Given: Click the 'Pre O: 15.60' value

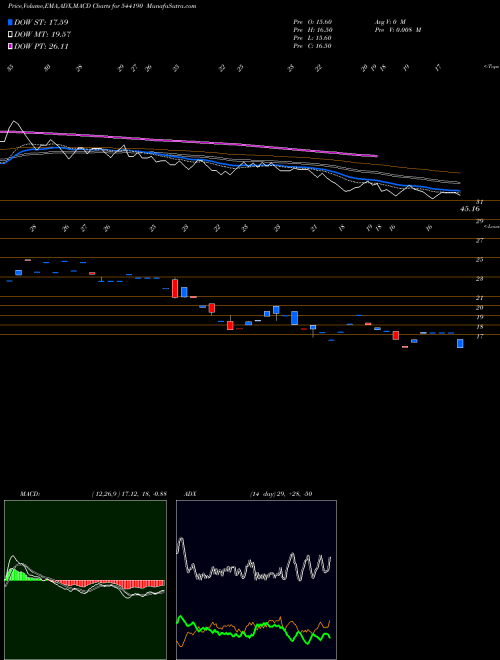Looking at the screenshot, I should tap(312, 22).
